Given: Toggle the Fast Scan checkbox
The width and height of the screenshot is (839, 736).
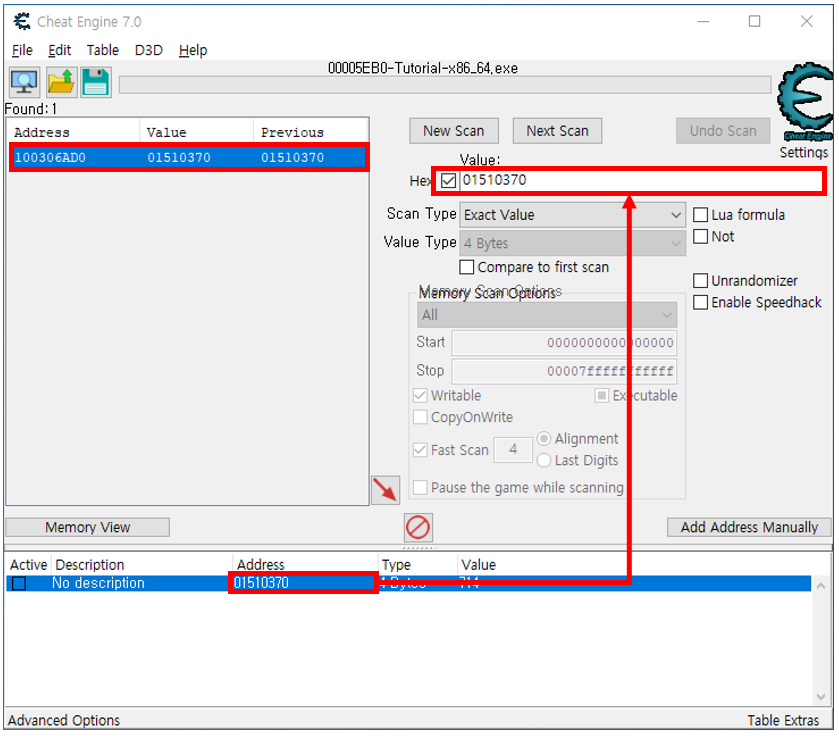Looking at the screenshot, I should (420, 450).
